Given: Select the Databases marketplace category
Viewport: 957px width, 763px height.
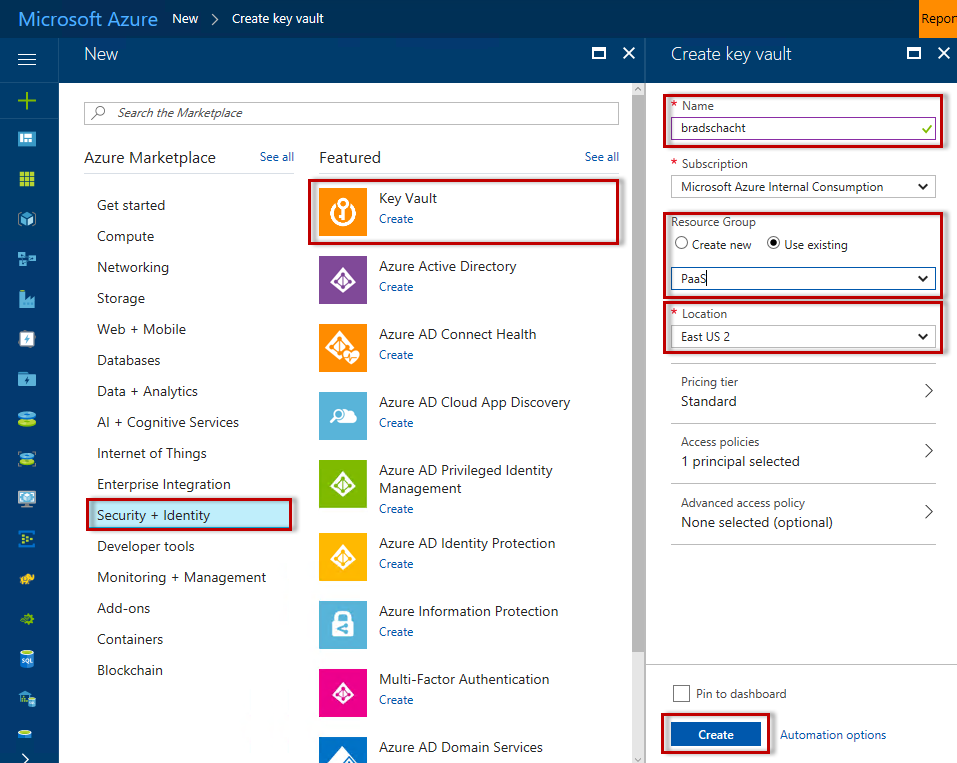Looking at the screenshot, I should tap(128, 360).
